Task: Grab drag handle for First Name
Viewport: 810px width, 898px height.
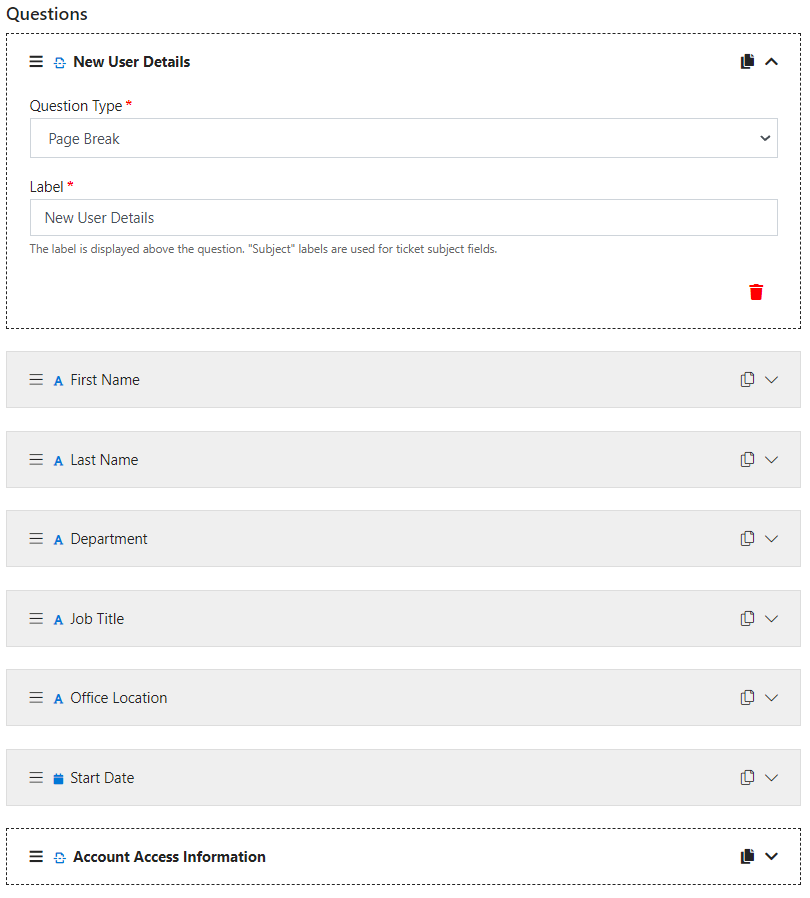Action: point(36,380)
